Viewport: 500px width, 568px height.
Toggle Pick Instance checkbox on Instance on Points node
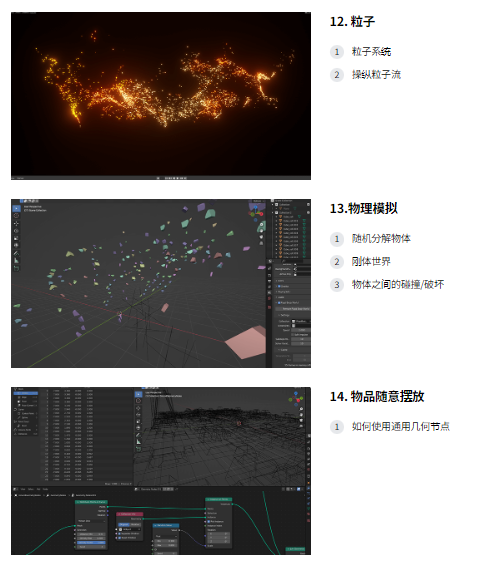click(209, 521)
